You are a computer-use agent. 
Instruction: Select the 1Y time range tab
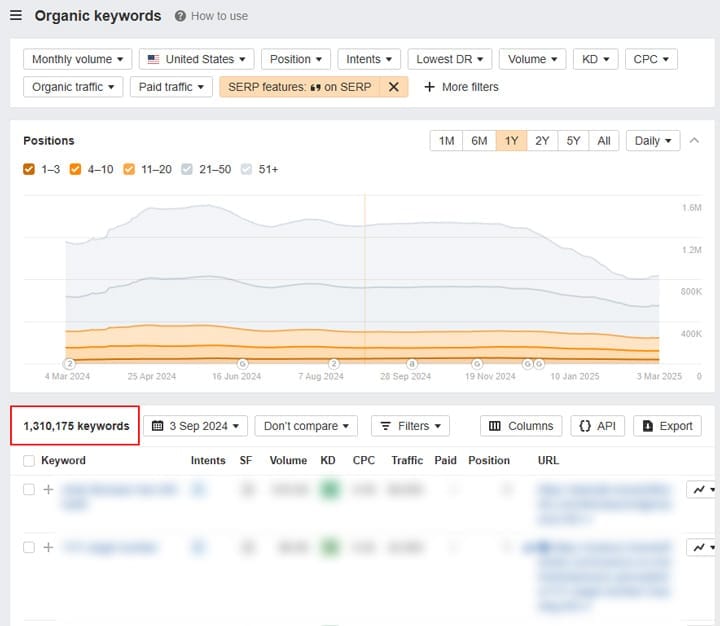pos(512,141)
